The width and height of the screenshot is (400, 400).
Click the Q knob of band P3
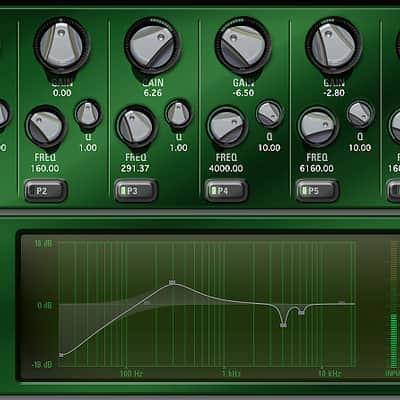click(x=179, y=114)
